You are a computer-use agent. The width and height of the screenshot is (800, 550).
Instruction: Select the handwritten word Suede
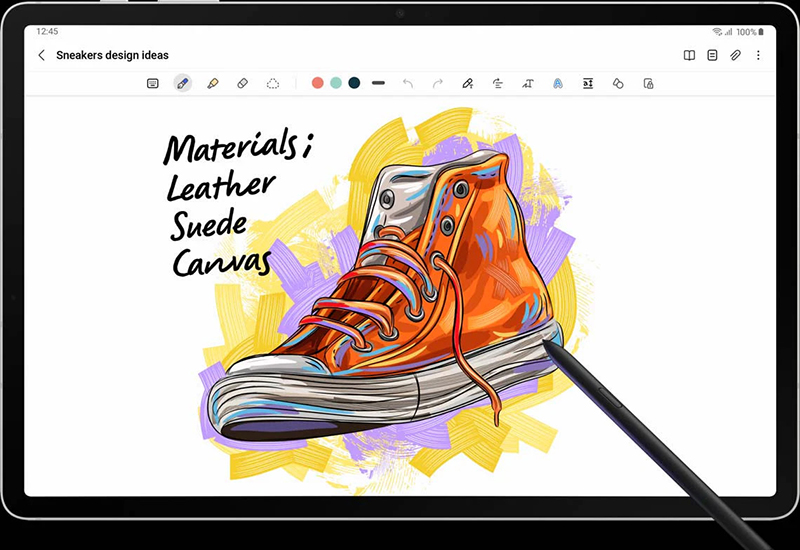[x=209, y=224]
